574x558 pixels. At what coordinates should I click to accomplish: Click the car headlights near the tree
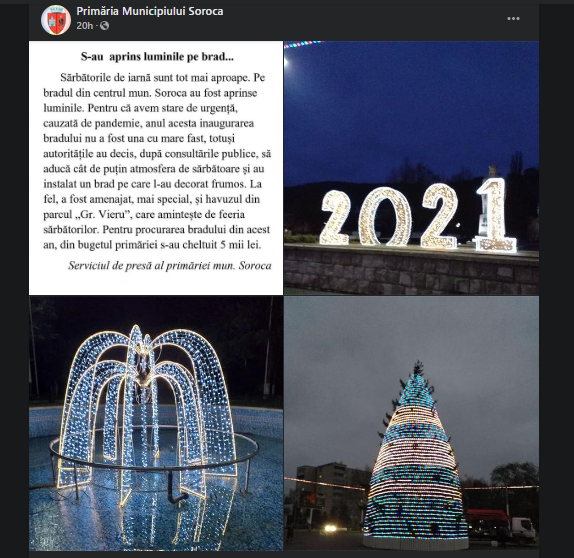coord(331,528)
